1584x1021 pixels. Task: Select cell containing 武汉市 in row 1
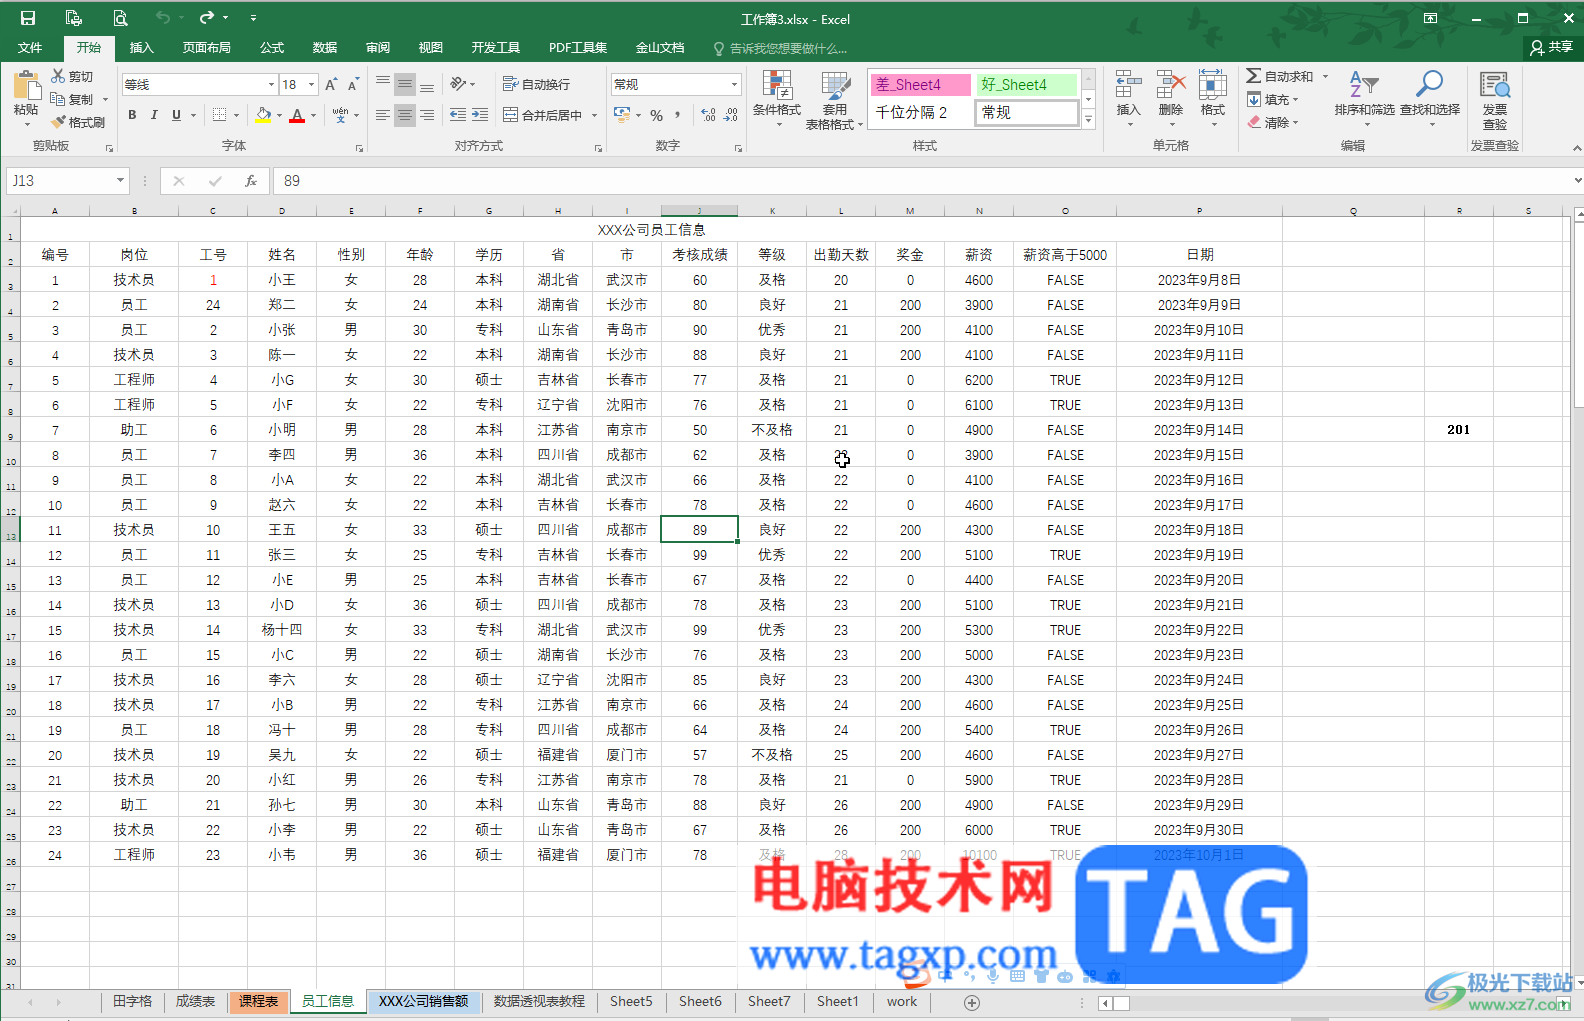click(x=627, y=280)
